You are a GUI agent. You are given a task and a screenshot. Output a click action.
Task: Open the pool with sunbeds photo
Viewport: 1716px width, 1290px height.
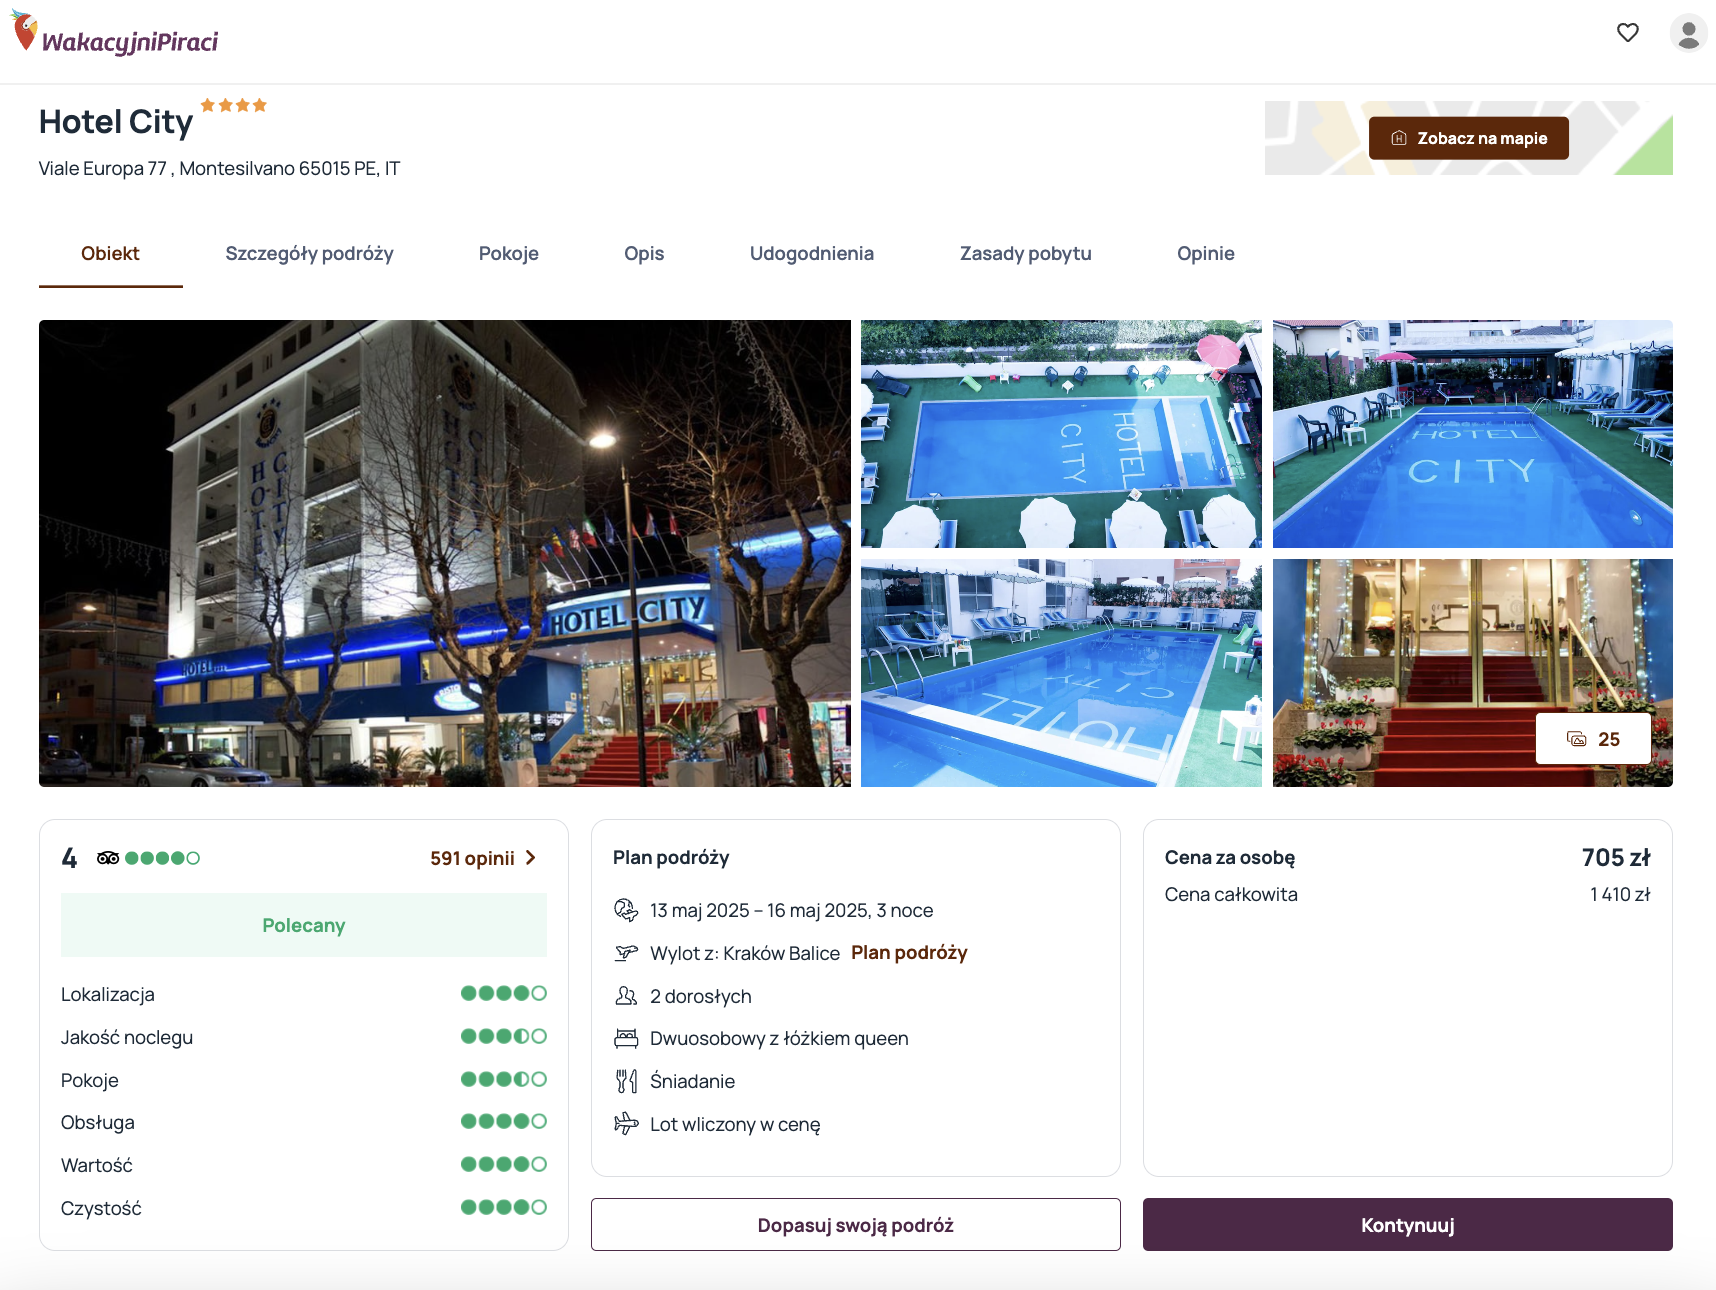tap(1061, 673)
